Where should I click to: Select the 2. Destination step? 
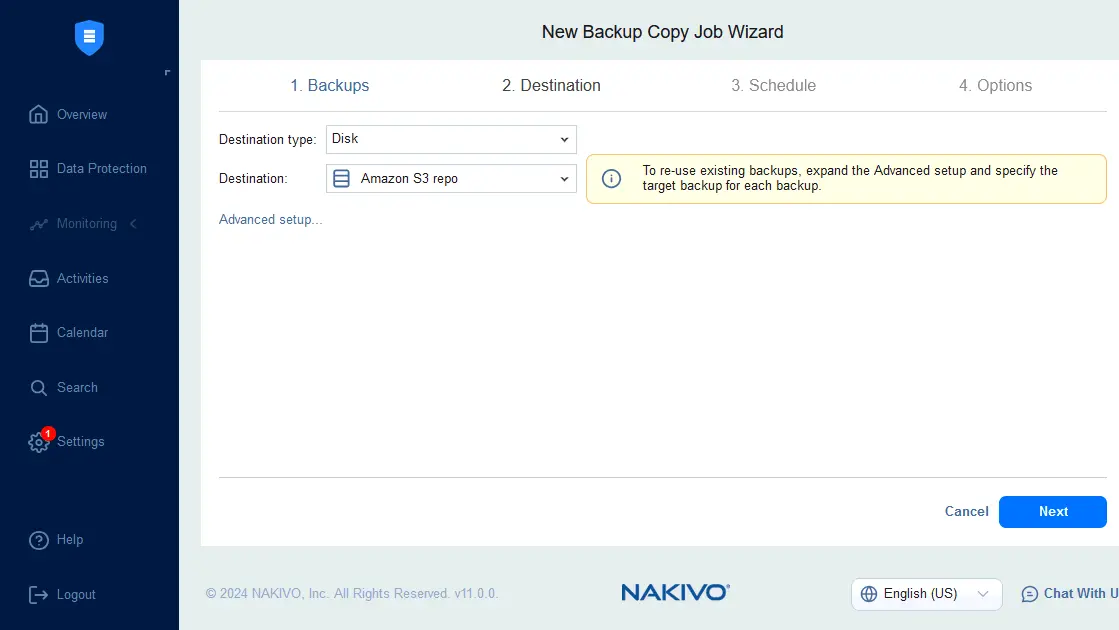point(551,86)
